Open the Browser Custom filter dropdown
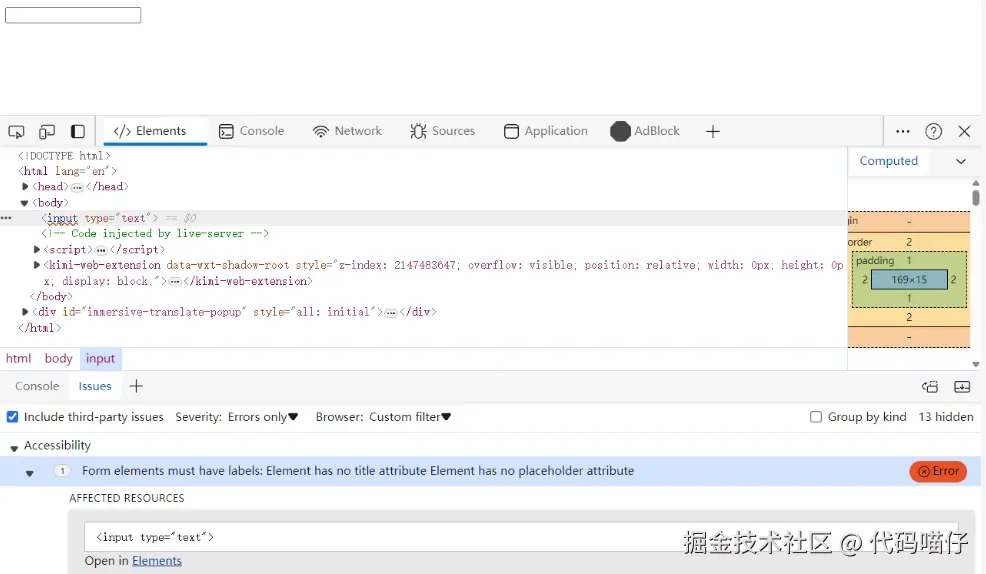 click(x=410, y=417)
